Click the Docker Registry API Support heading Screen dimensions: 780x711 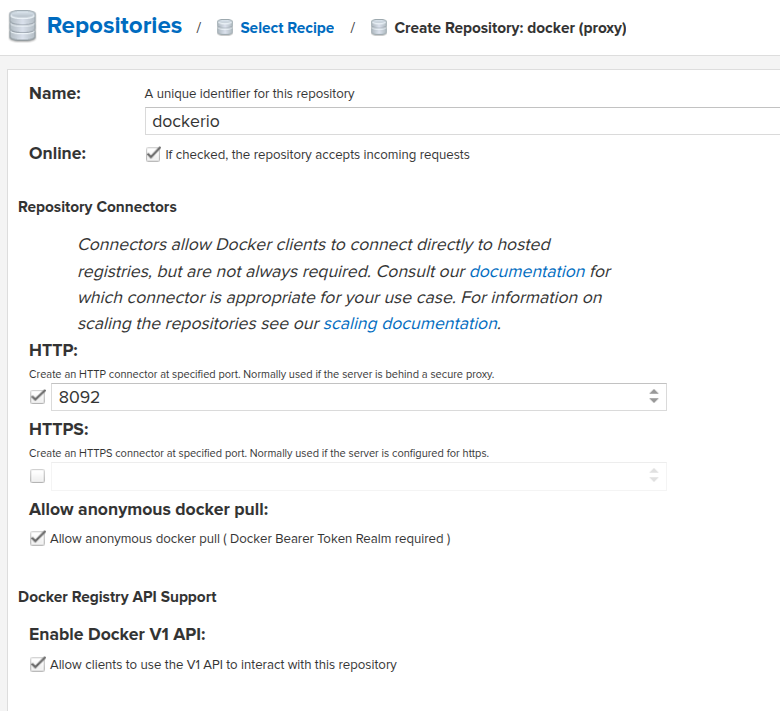tap(117, 597)
